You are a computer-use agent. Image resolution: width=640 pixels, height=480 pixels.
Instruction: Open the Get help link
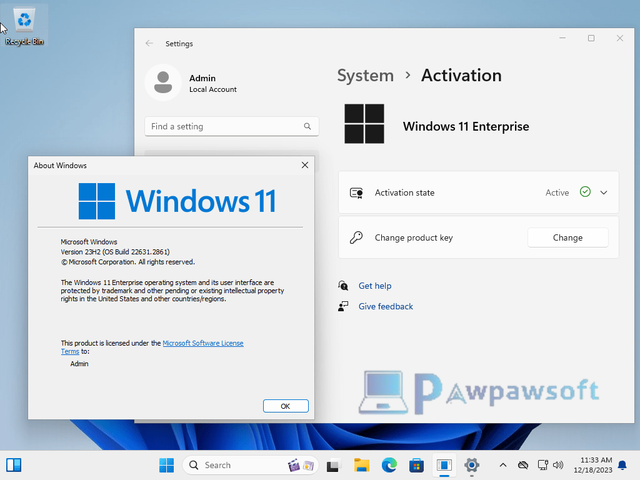point(375,286)
